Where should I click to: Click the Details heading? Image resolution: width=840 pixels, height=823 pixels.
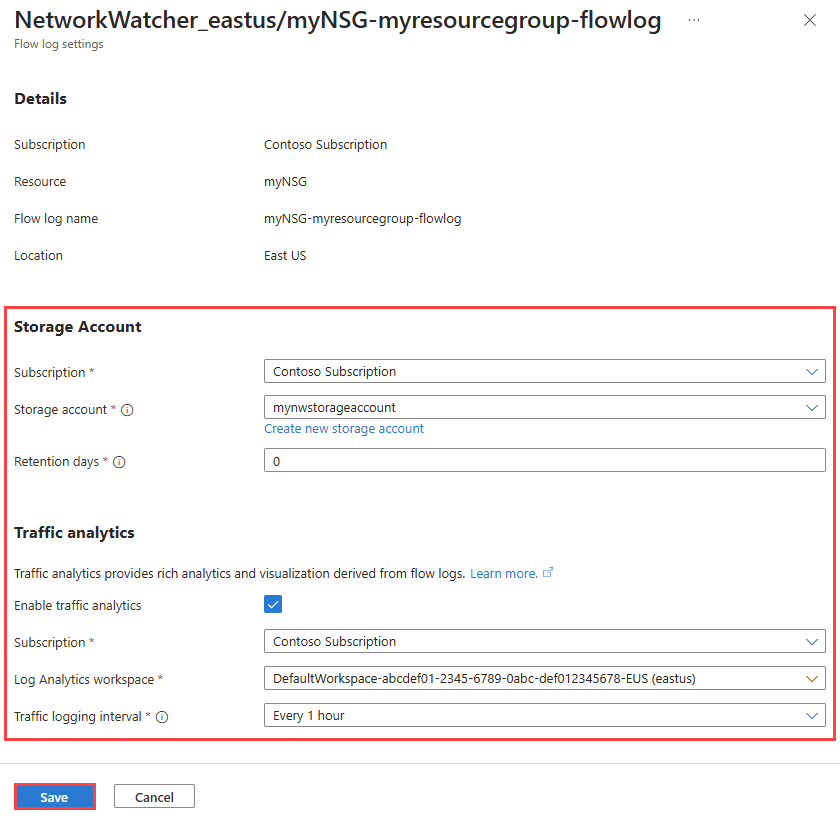click(41, 99)
